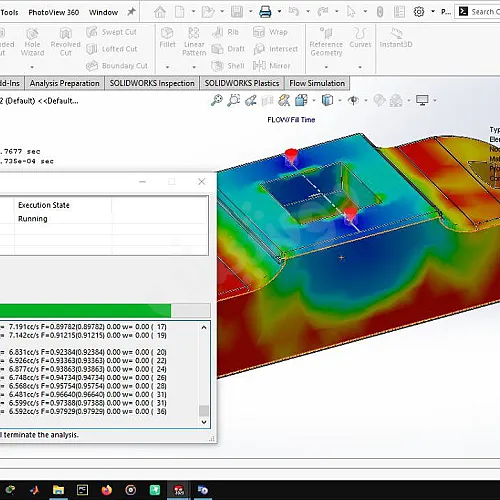
Task: Click the New document icon
Action: point(180,12)
